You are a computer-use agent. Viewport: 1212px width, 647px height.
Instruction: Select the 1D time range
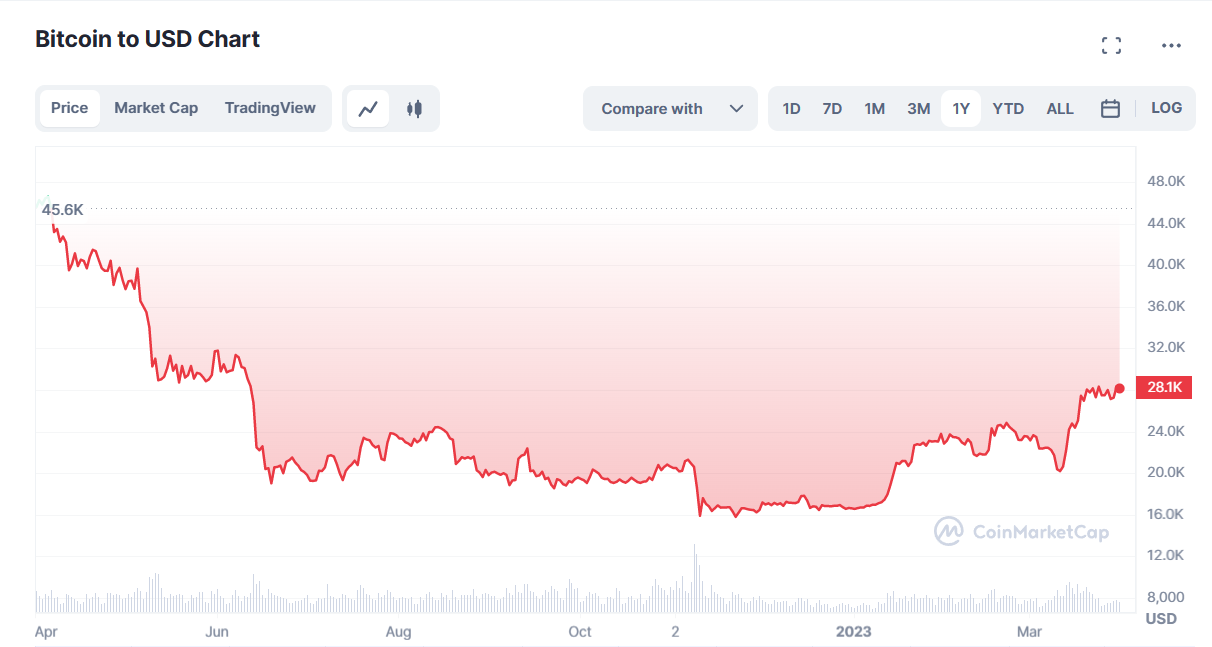[791, 109]
